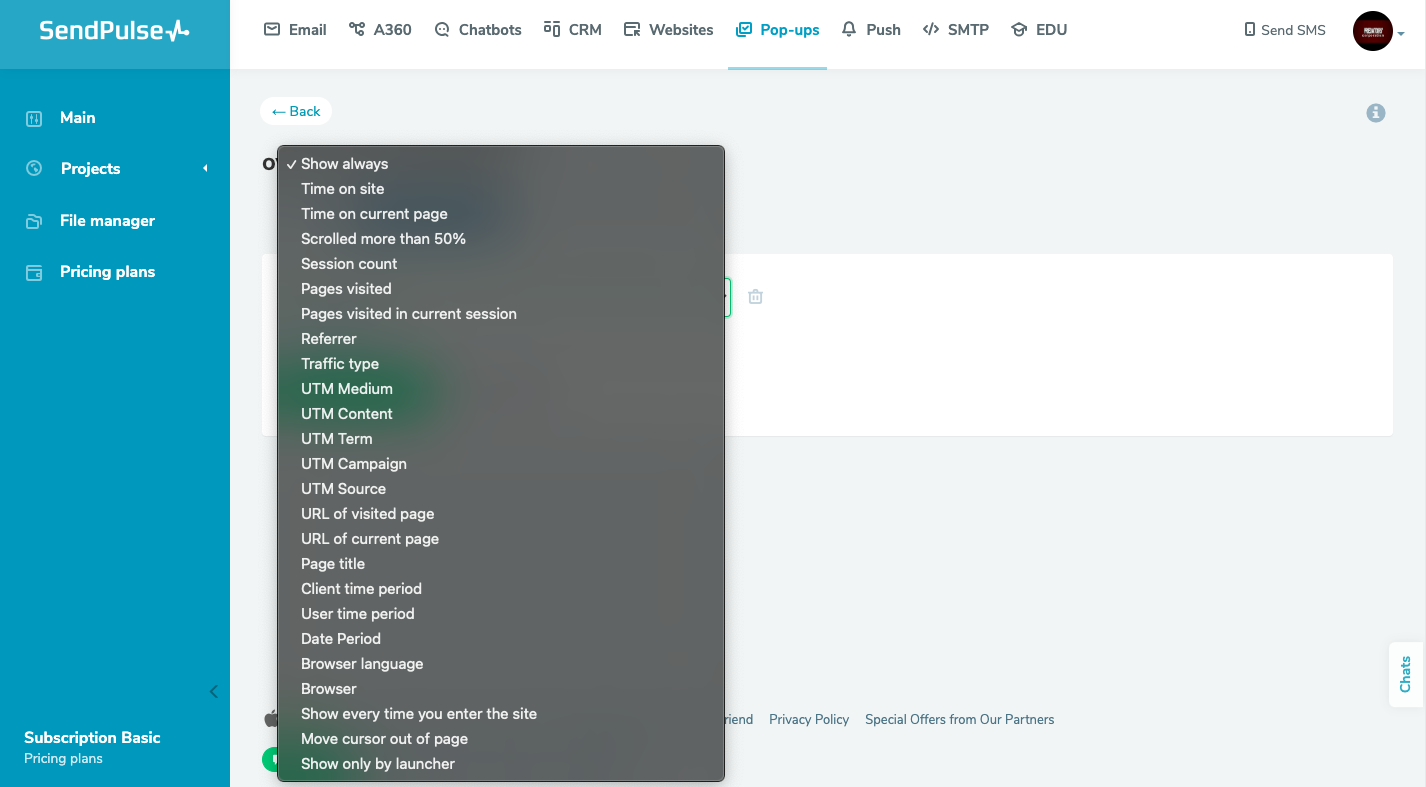
Task: Choose "Browser language" condition
Action: tap(362, 664)
